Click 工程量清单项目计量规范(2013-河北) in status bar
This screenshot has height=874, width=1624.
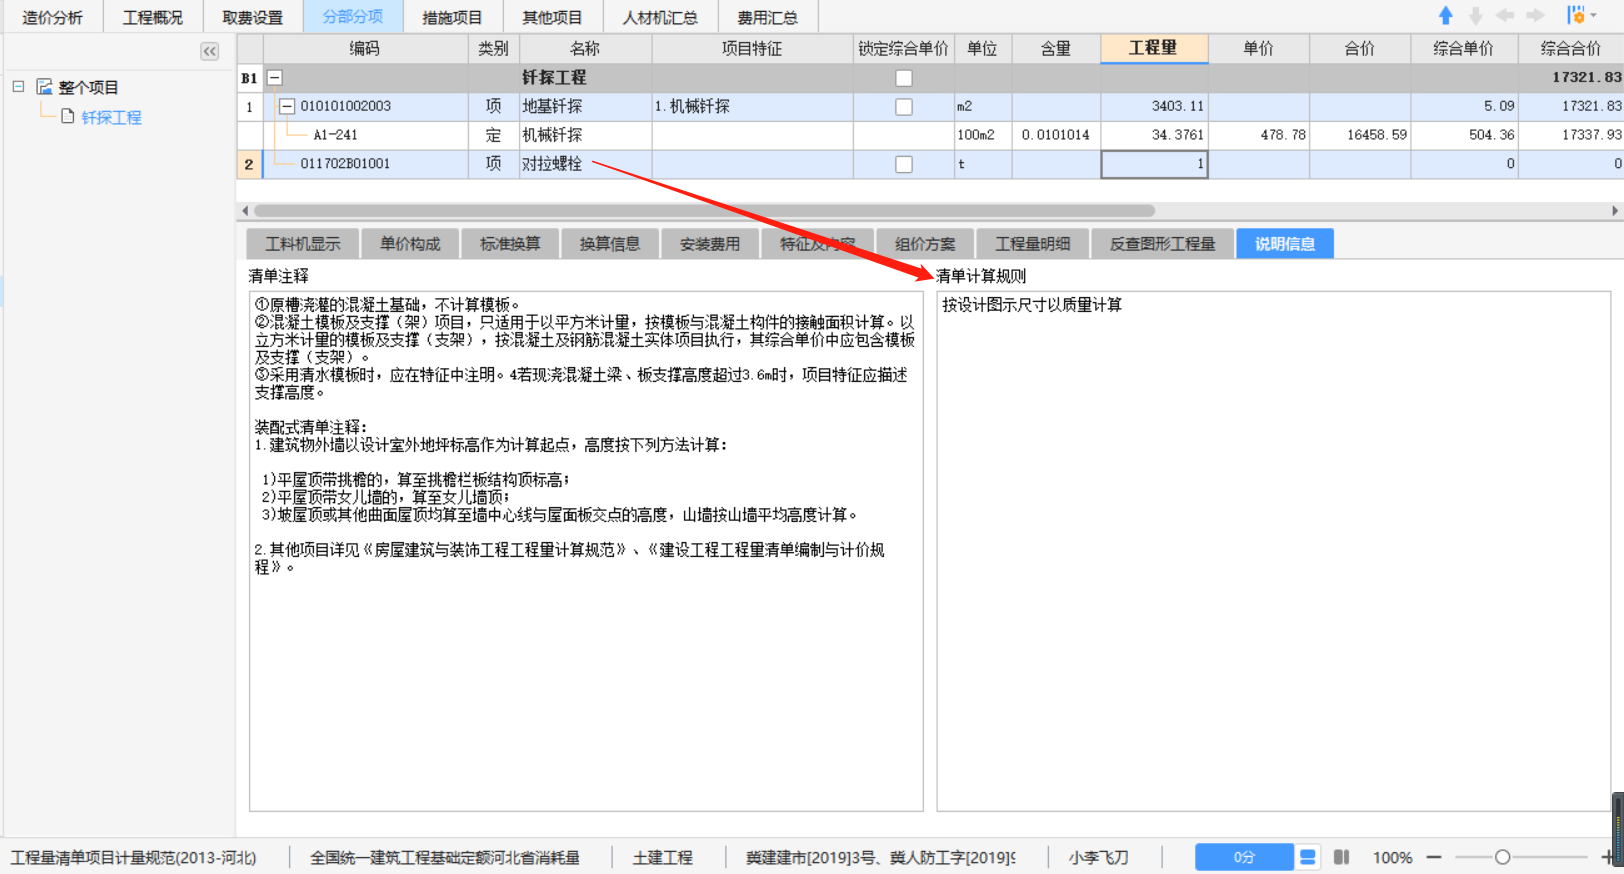(133, 857)
